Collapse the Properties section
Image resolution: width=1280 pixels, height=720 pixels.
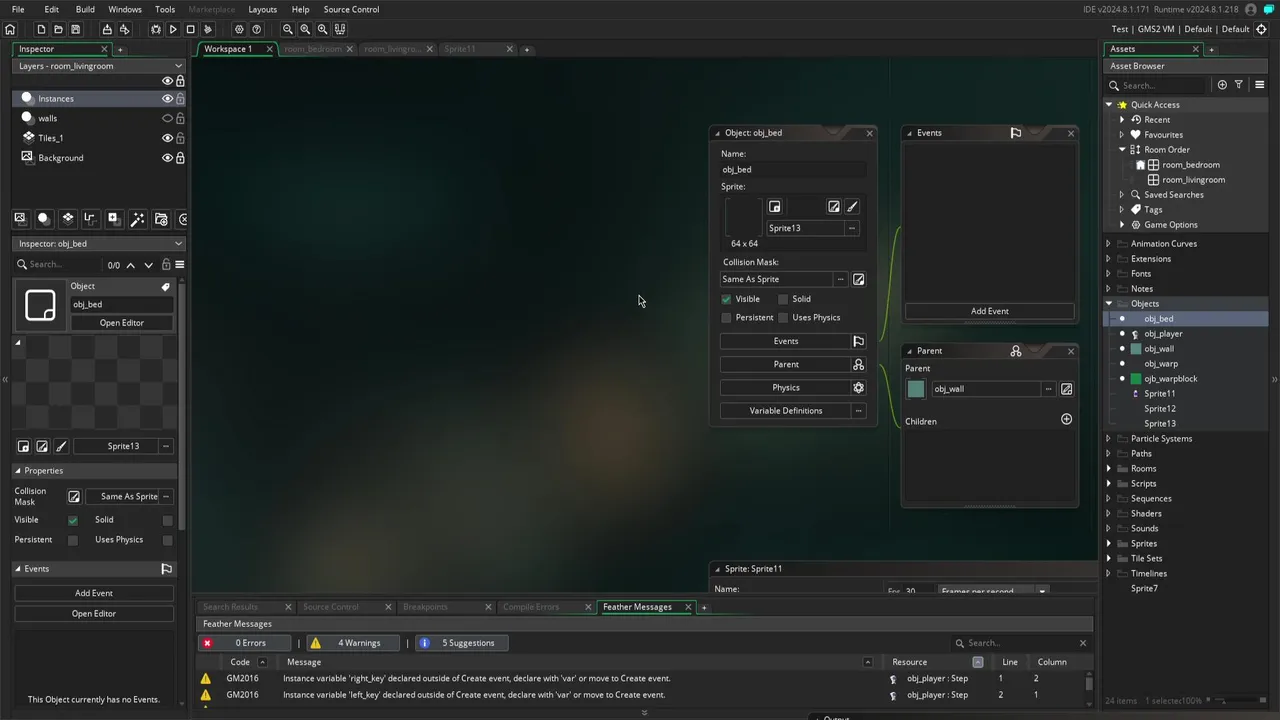pyautogui.click(x=17, y=471)
